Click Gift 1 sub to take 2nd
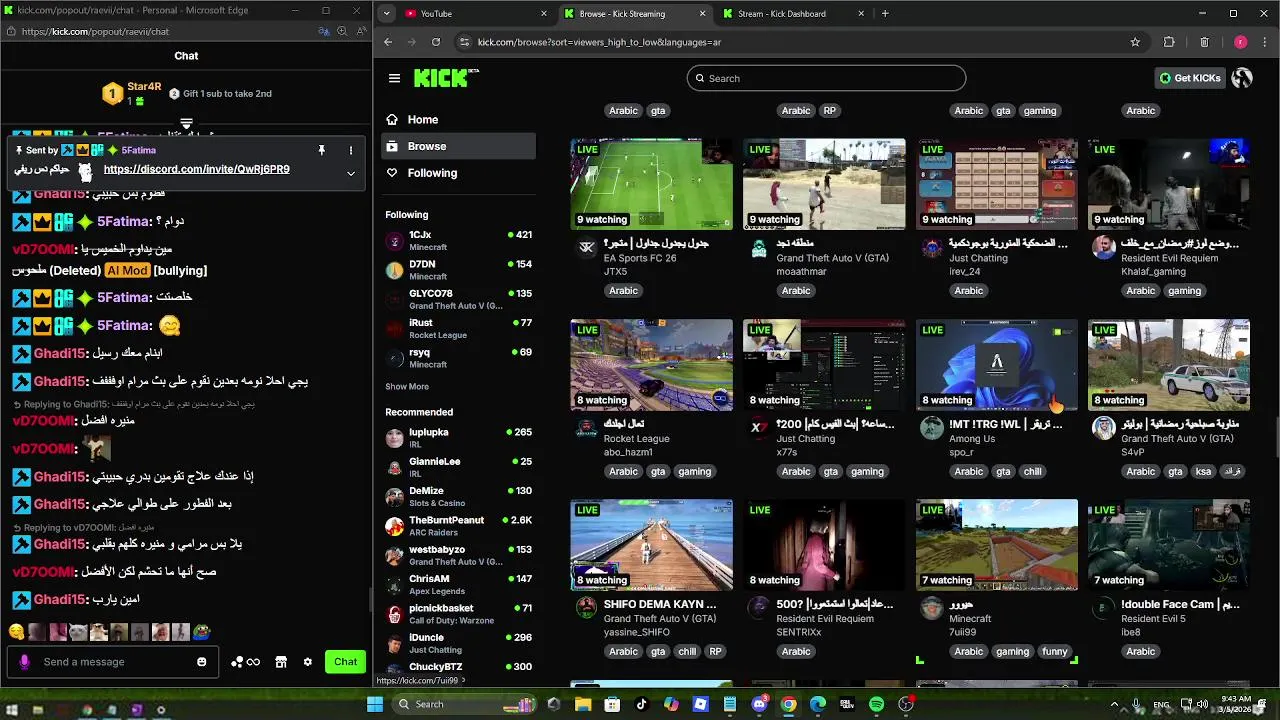The height and width of the screenshot is (720, 1280). pyautogui.click(x=220, y=94)
